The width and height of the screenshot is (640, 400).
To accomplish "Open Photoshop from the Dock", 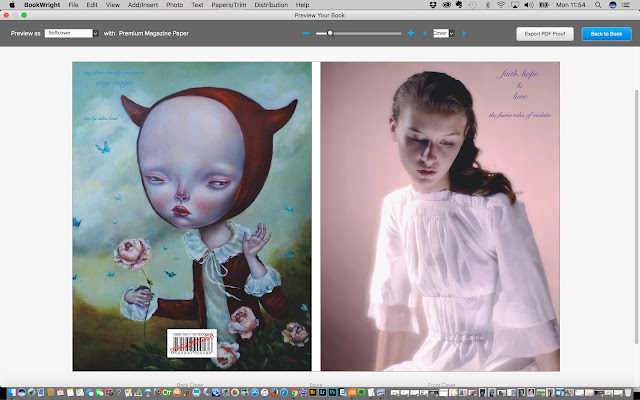I will click(333, 393).
